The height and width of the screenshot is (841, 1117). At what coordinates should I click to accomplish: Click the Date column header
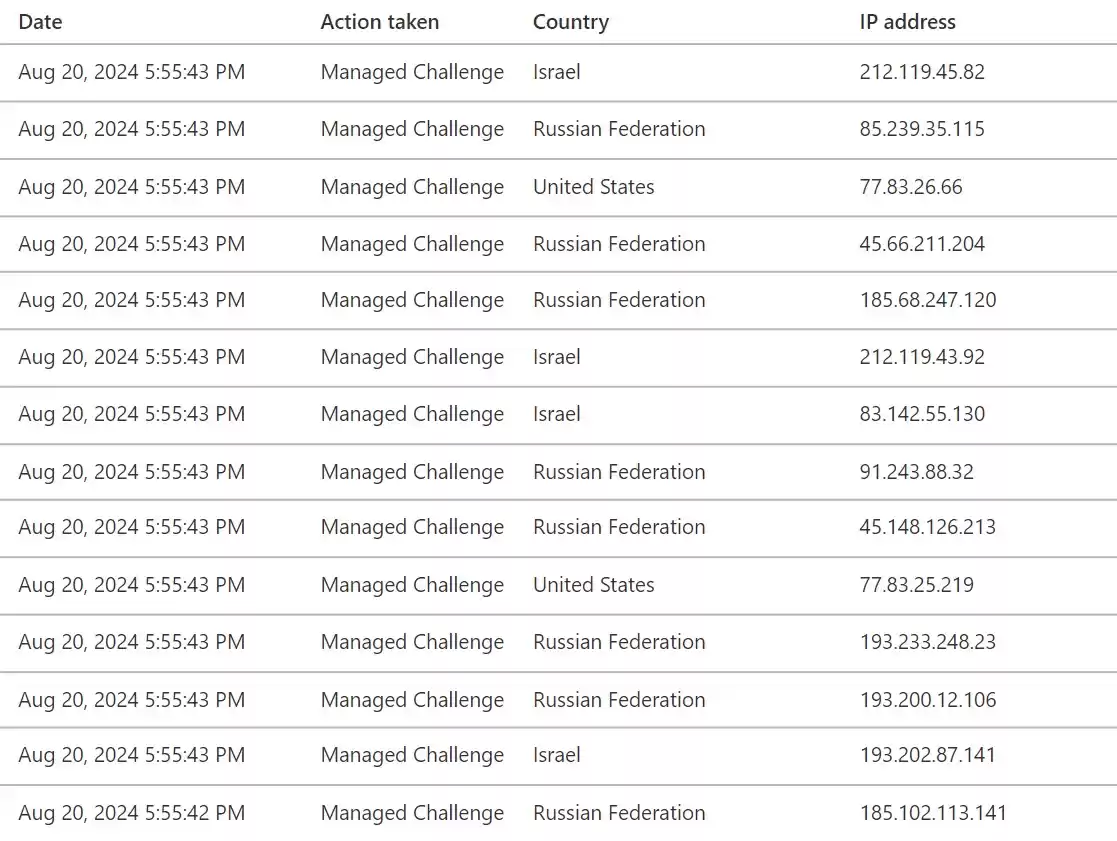click(x=40, y=21)
